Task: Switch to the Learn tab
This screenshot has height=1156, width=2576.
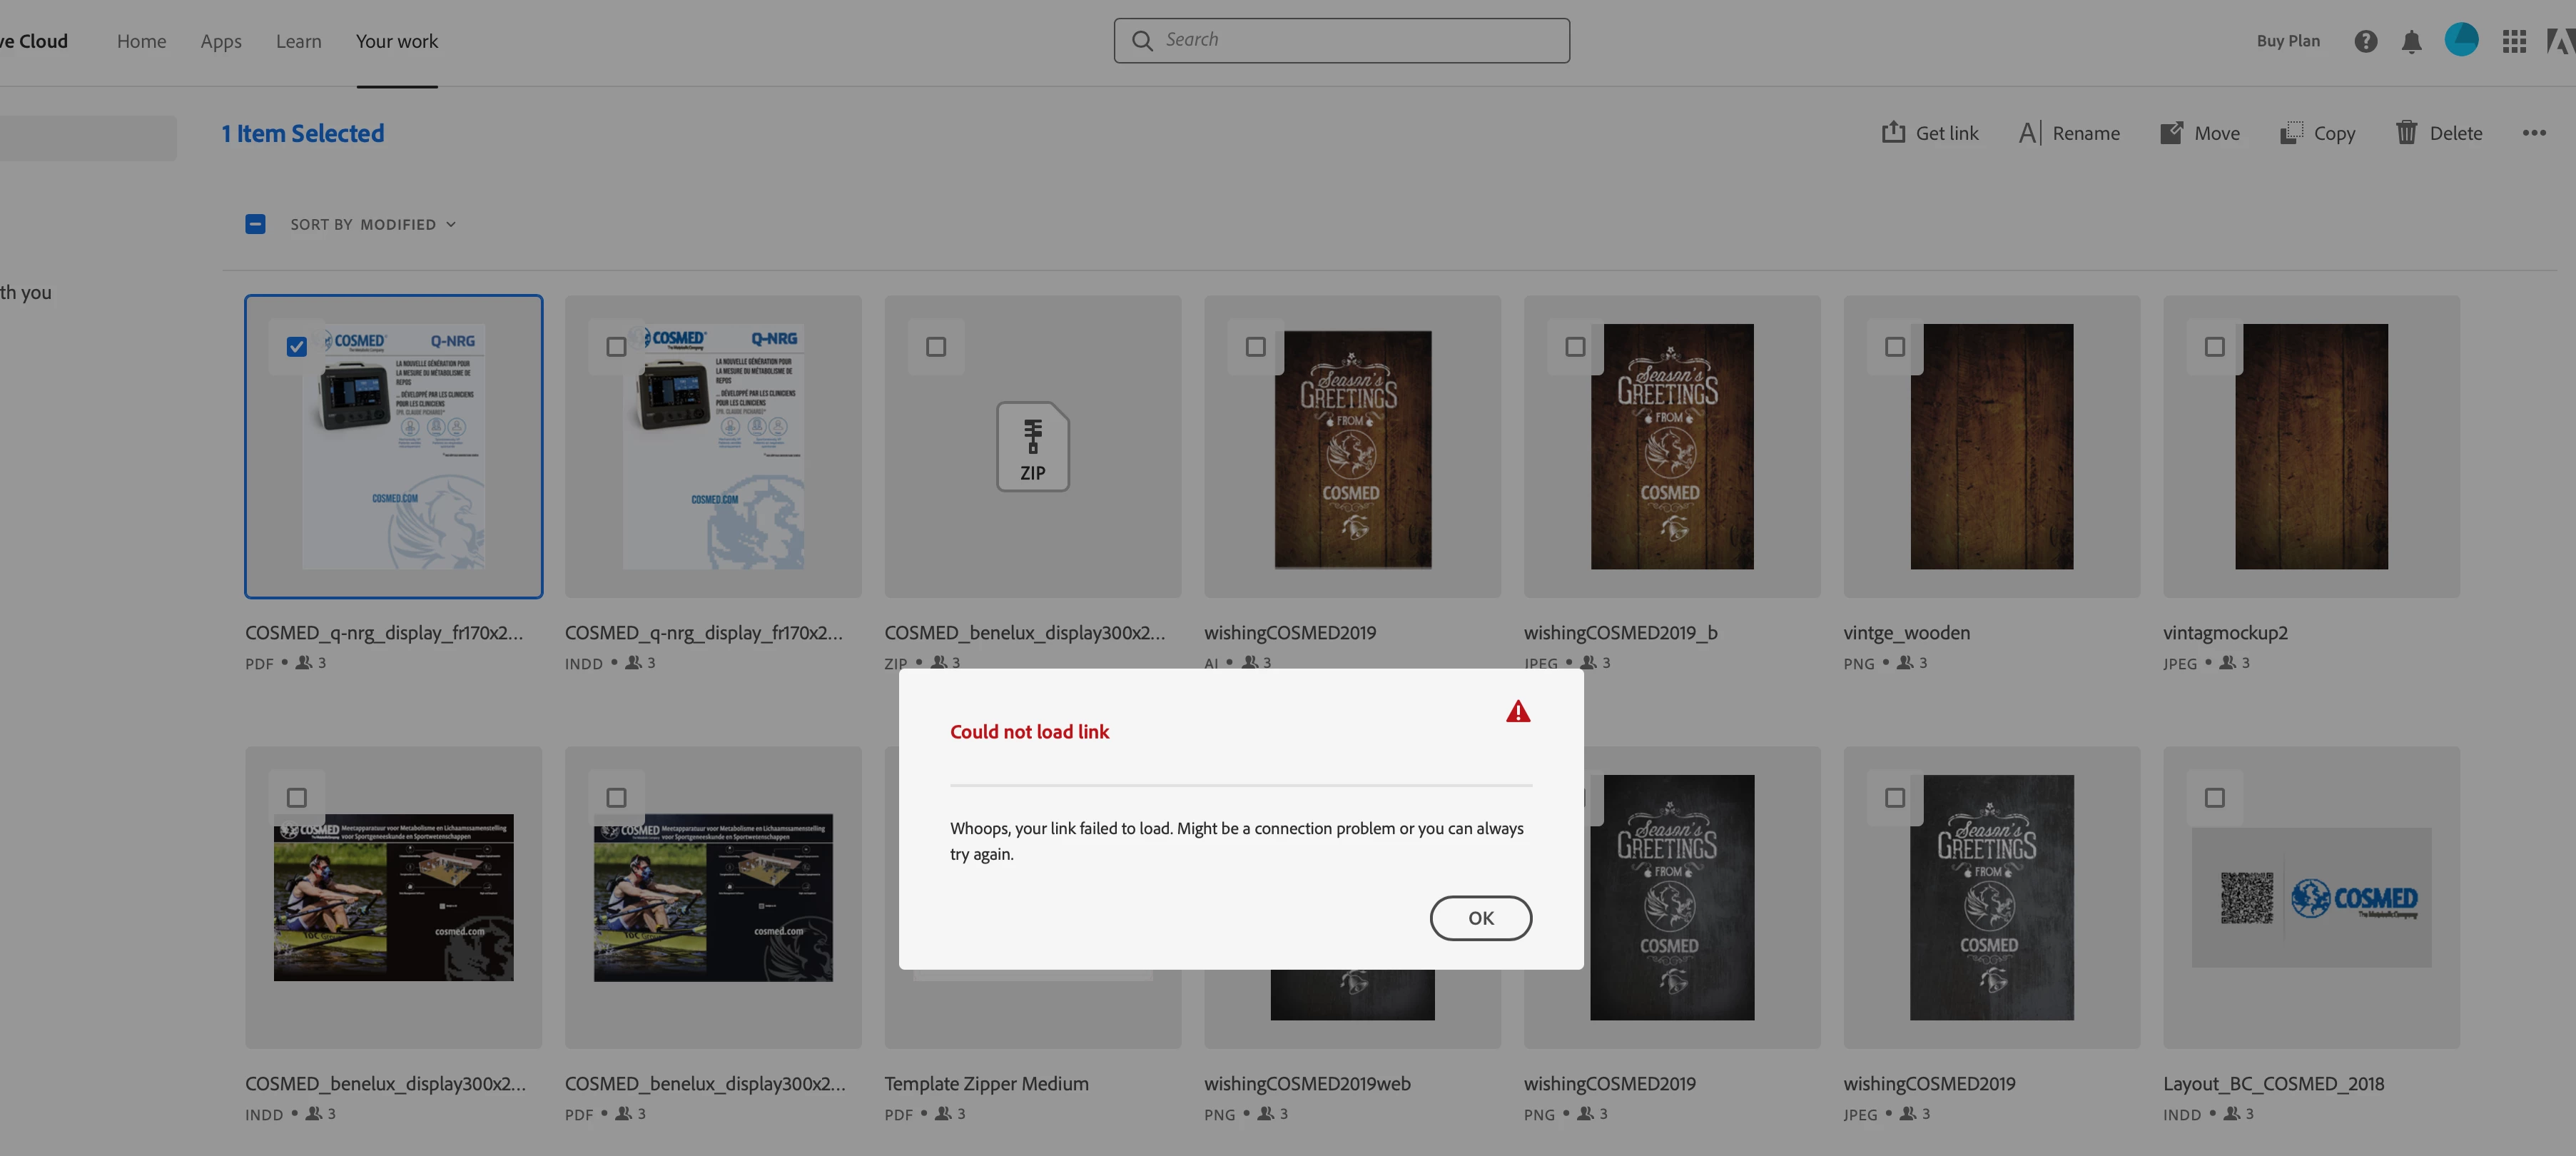Action: click(x=299, y=41)
